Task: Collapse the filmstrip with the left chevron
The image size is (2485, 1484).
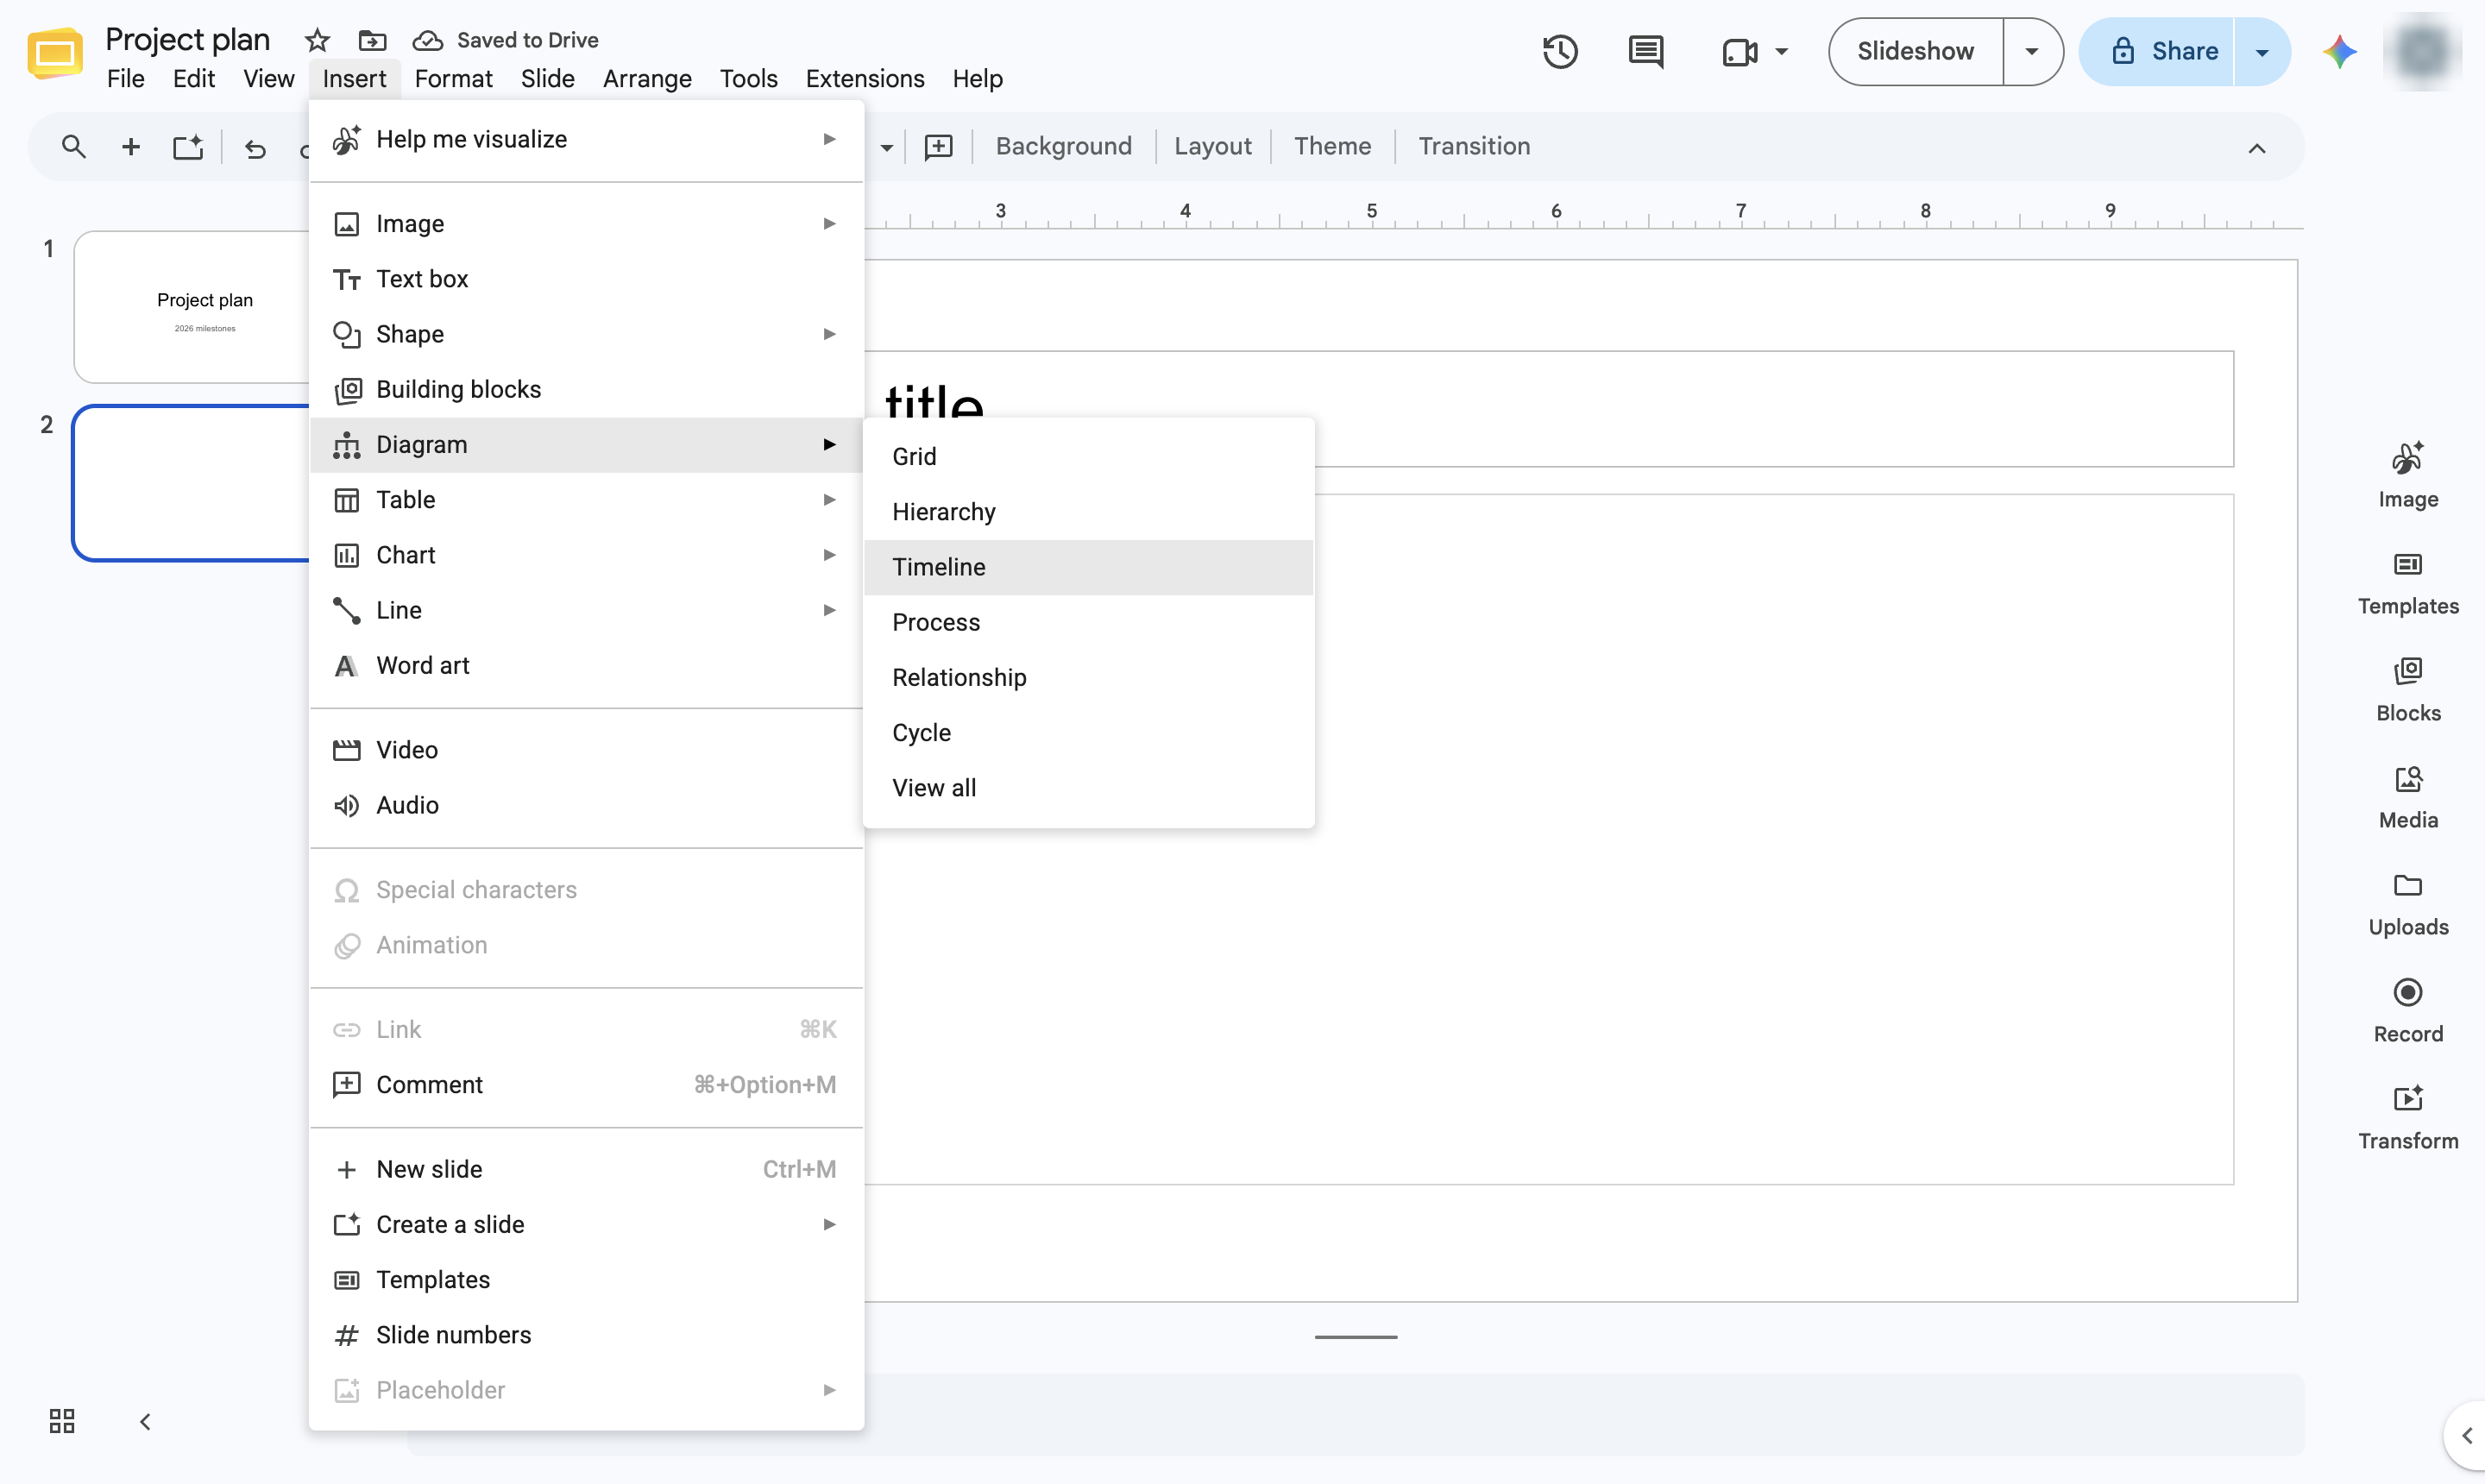Action: [x=145, y=1421]
